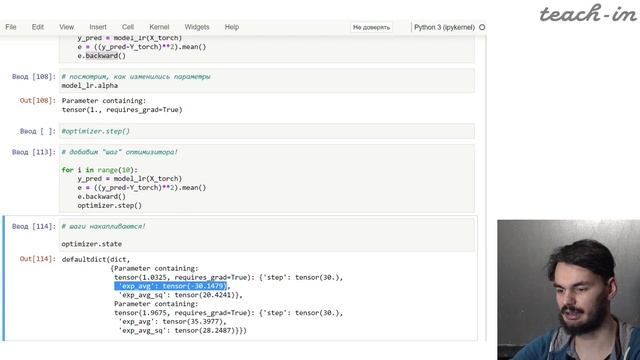Open the Help menu
This screenshot has height=360, width=640.
(x=232, y=27)
